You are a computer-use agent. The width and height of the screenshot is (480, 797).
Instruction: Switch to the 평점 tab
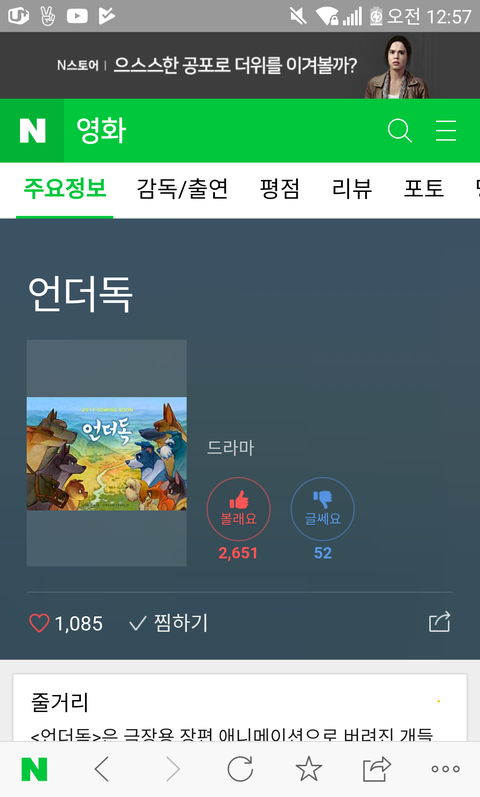coord(279,189)
